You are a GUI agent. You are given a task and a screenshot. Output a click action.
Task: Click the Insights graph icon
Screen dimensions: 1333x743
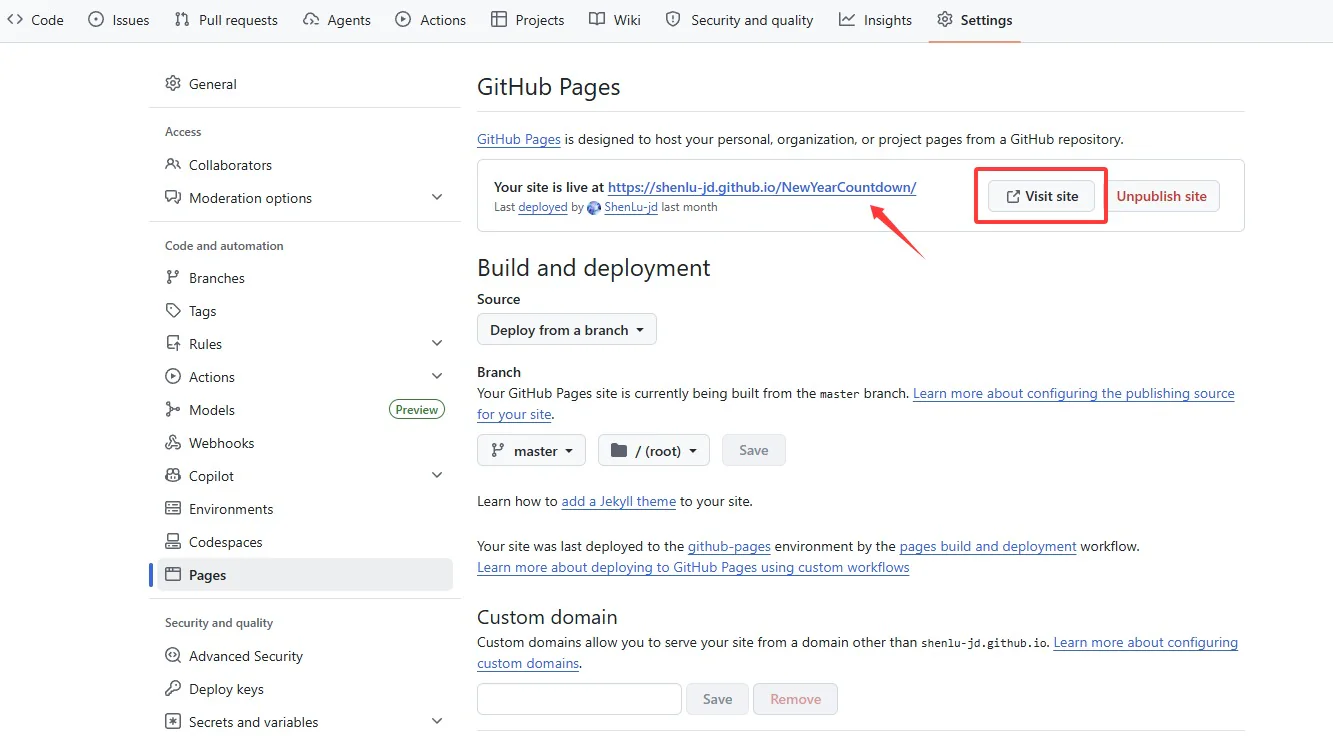point(847,20)
